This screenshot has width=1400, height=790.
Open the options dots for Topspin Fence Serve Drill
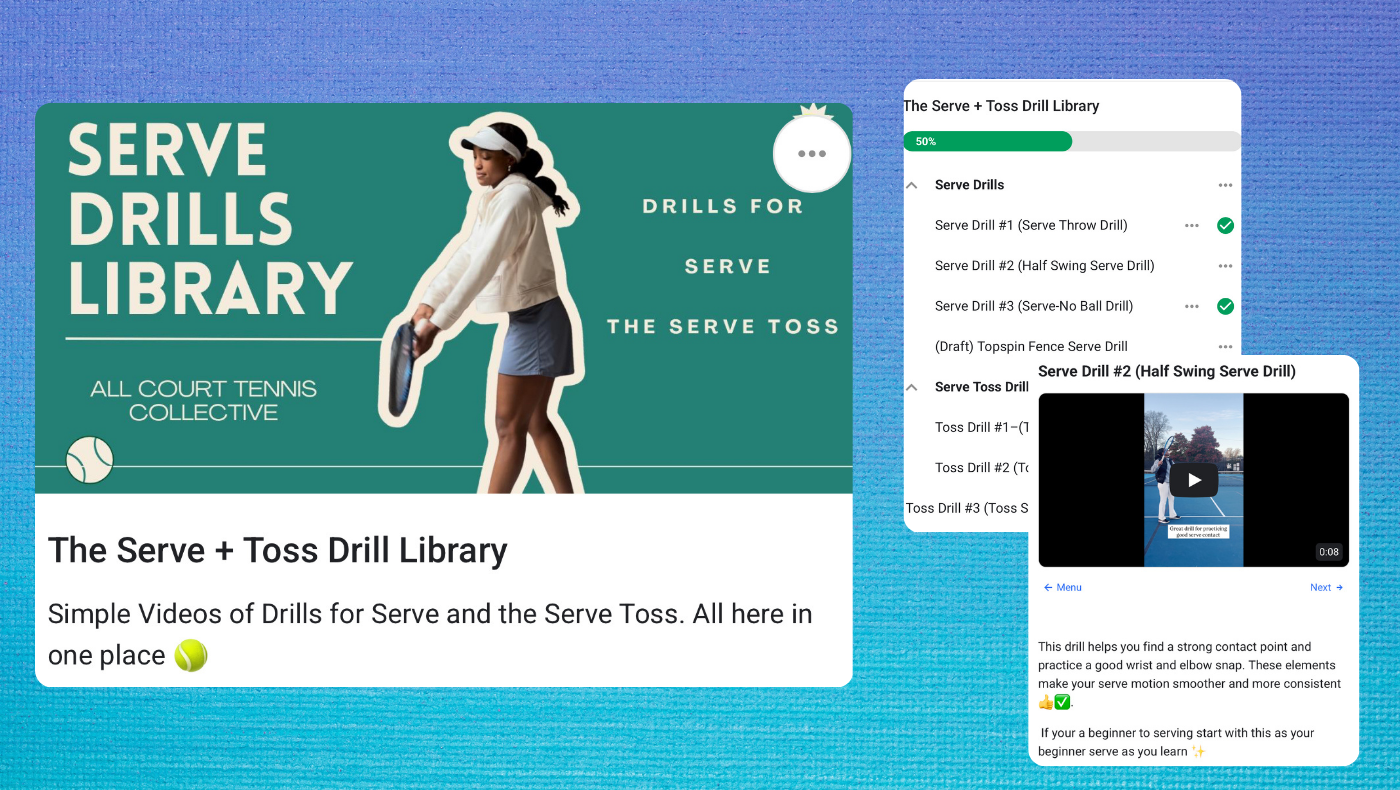click(x=1225, y=346)
